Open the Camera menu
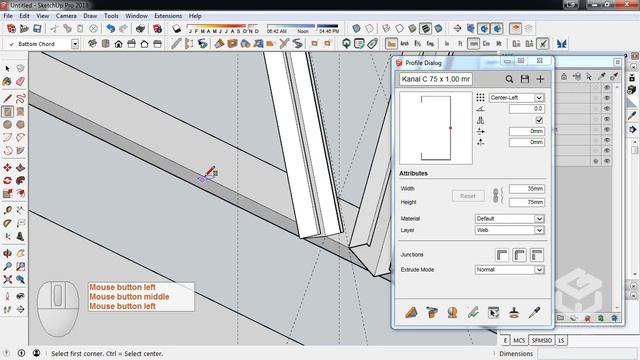 66,16
